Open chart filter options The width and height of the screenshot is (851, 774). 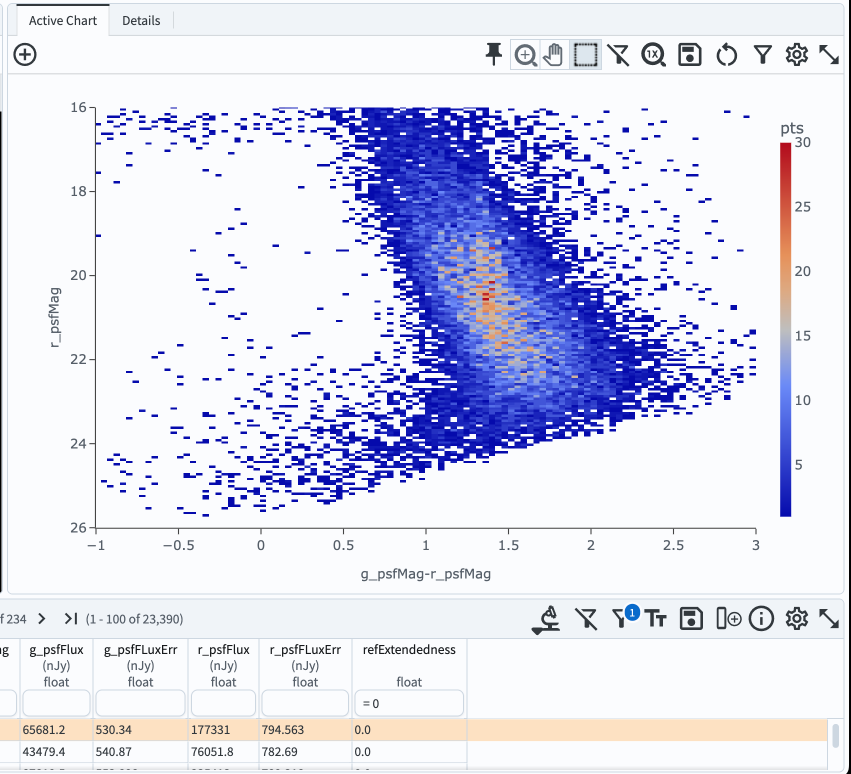[x=763, y=55]
